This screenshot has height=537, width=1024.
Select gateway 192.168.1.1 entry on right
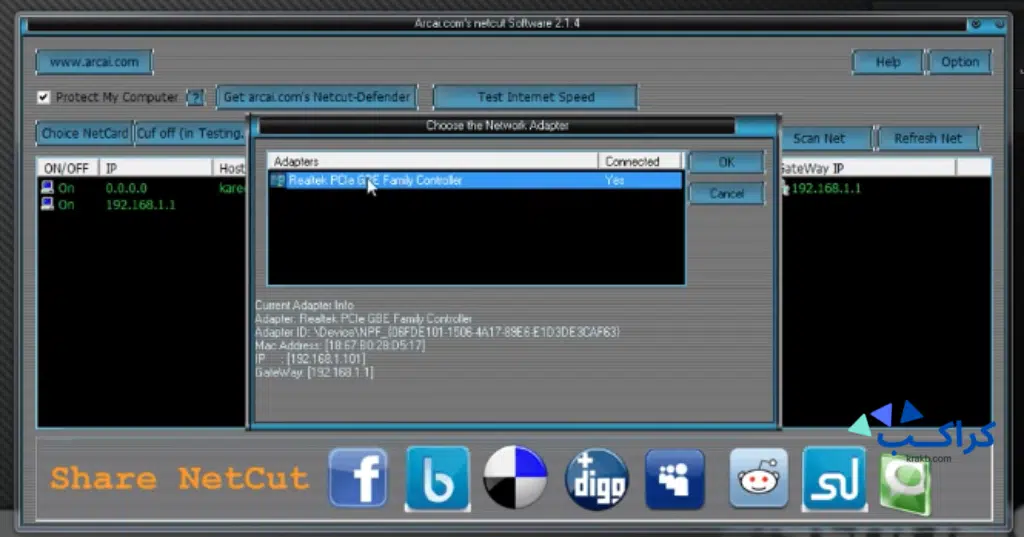click(826, 188)
